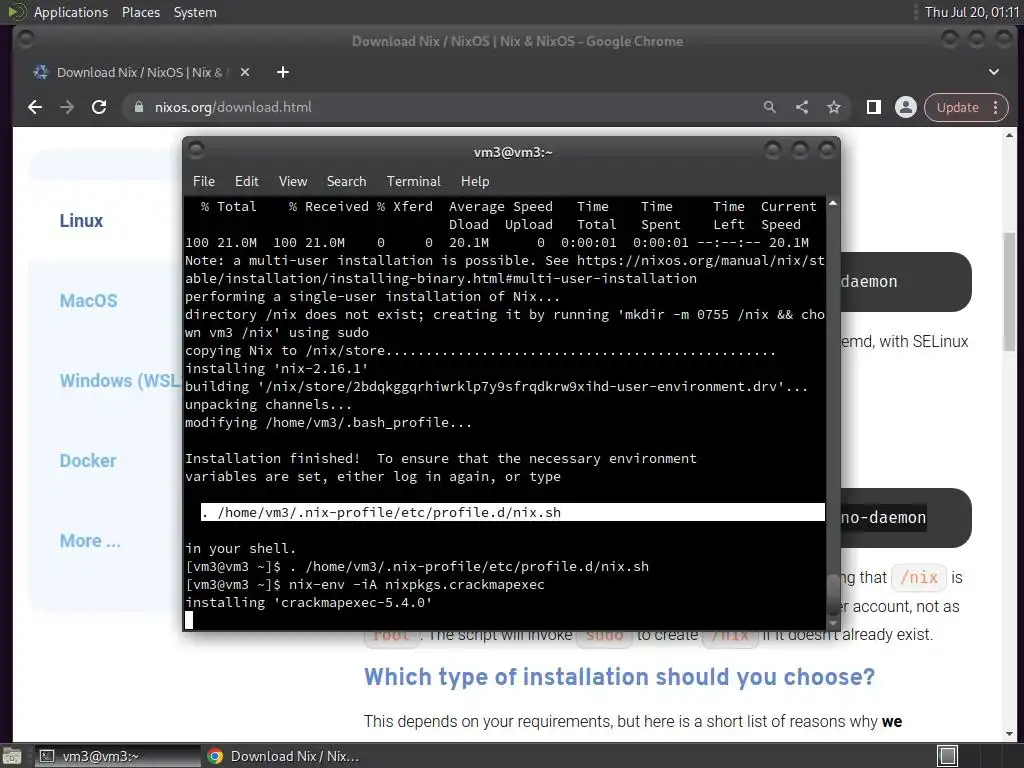Click the highlighted nix.sh profile path line

(x=513, y=512)
